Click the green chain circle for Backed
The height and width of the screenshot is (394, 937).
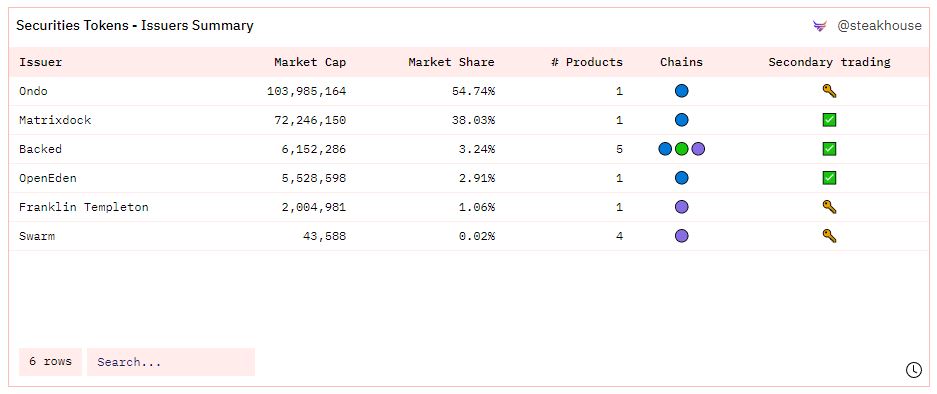[682, 149]
